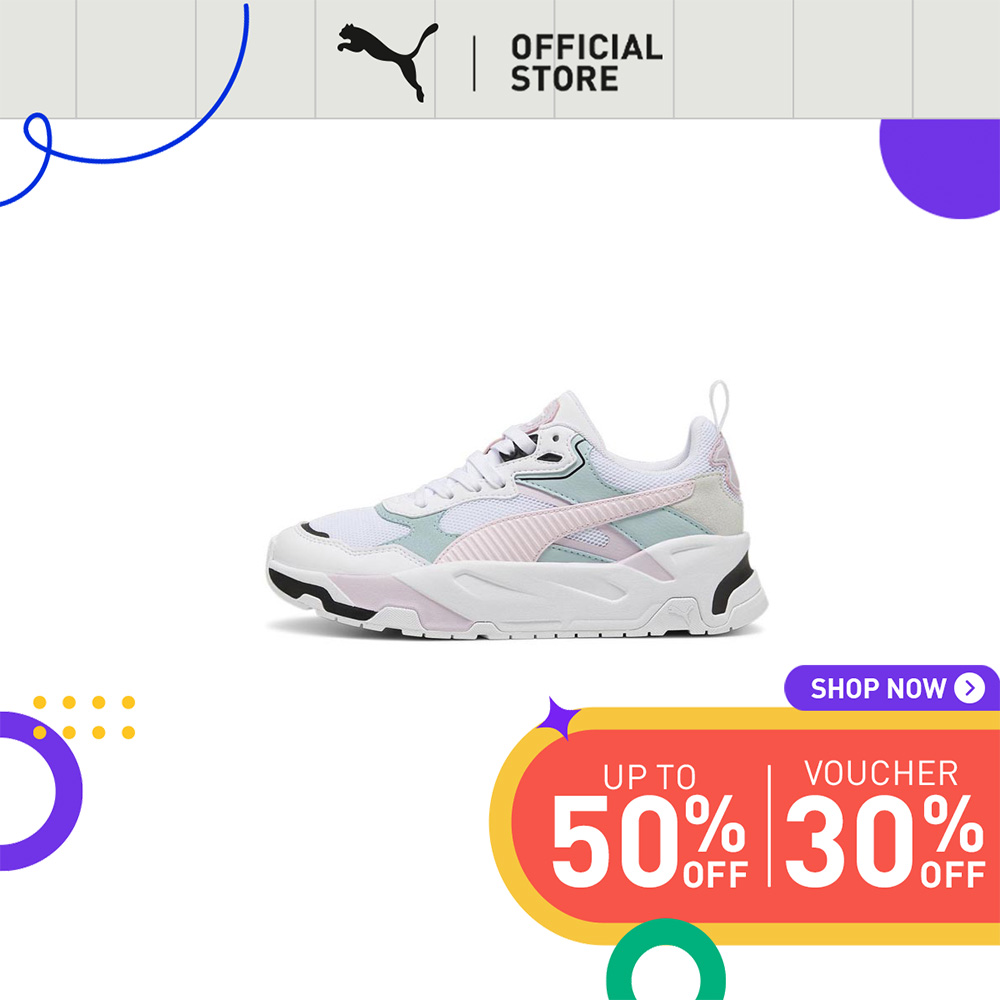Click the arrow icon inside SHOP NOW
The height and width of the screenshot is (1000, 1000).
click(x=969, y=688)
